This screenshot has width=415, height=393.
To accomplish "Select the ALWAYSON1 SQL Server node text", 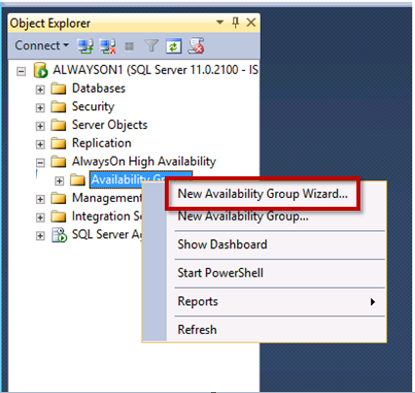I will click(155, 70).
